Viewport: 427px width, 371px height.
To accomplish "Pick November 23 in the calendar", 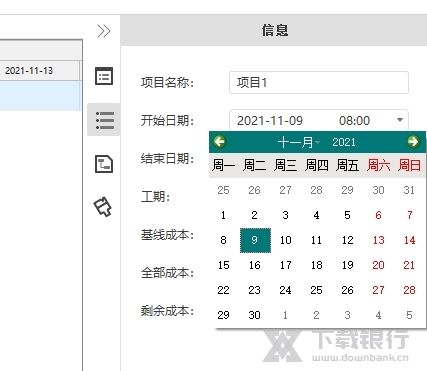I will click(255, 290).
